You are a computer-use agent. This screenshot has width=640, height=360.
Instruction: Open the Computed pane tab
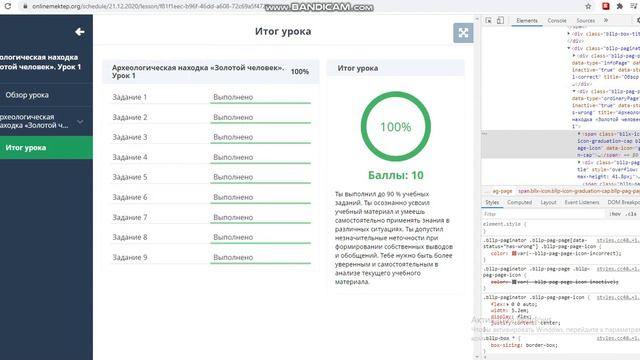(519, 202)
